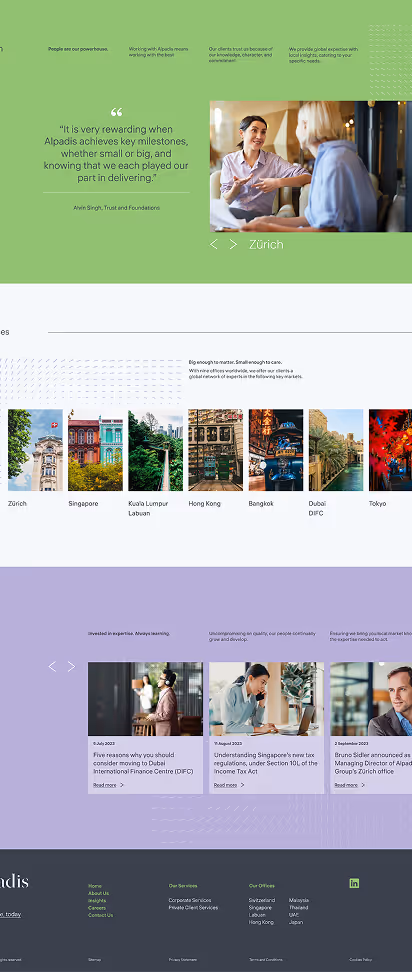Open the LinkedIn icon in footer
This screenshot has height=972, width=412.
(354, 883)
